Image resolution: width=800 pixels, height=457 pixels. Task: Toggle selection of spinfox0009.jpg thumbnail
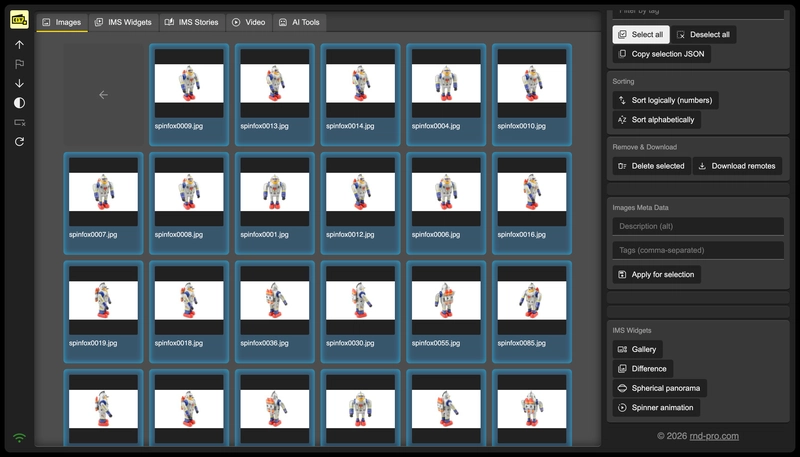(189, 95)
